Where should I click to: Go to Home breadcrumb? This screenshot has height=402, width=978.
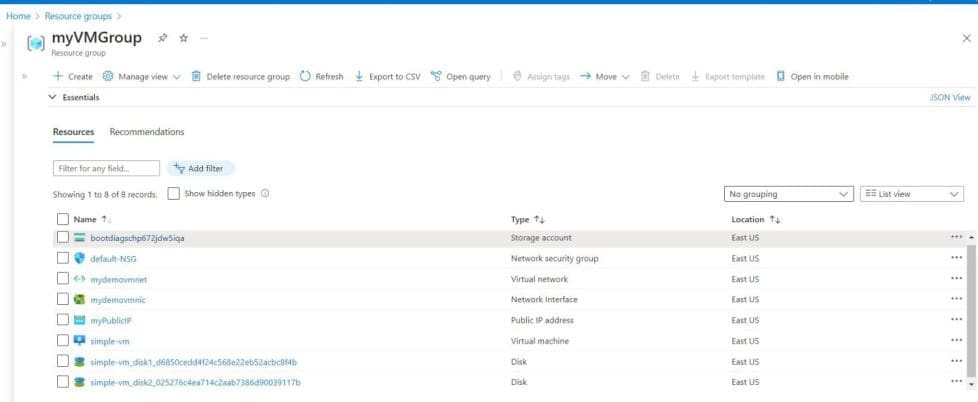point(18,16)
